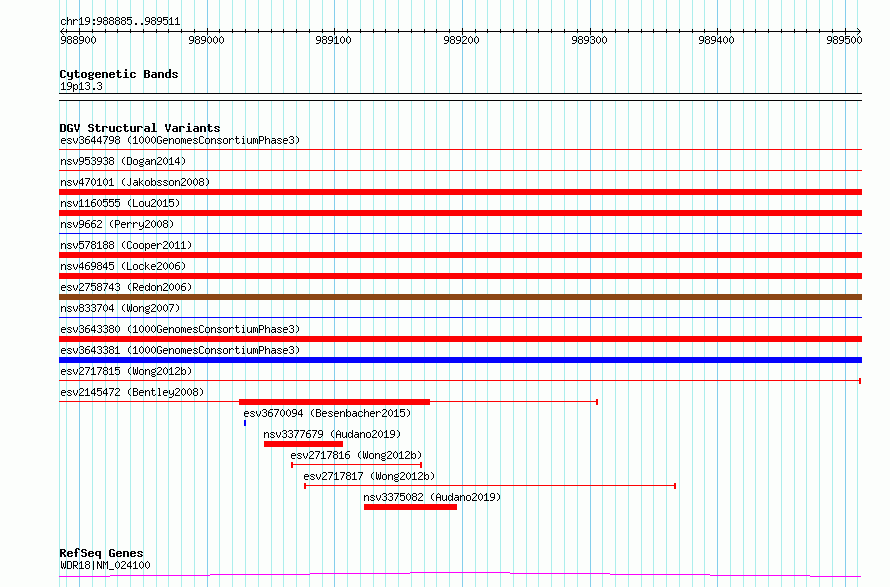Select the red nsv3375082 bar

(x=410, y=507)
